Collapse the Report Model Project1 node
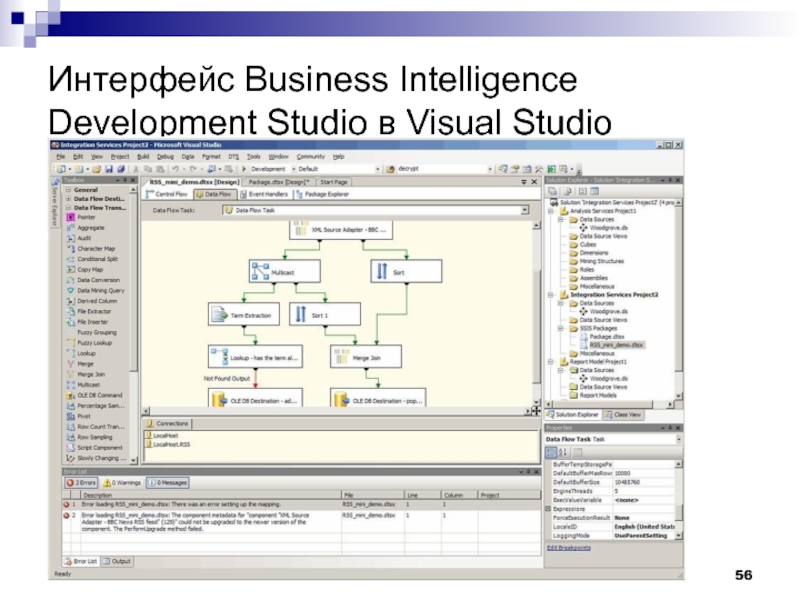This screenshot has height=600, width=800. click(x=551, y=362)
